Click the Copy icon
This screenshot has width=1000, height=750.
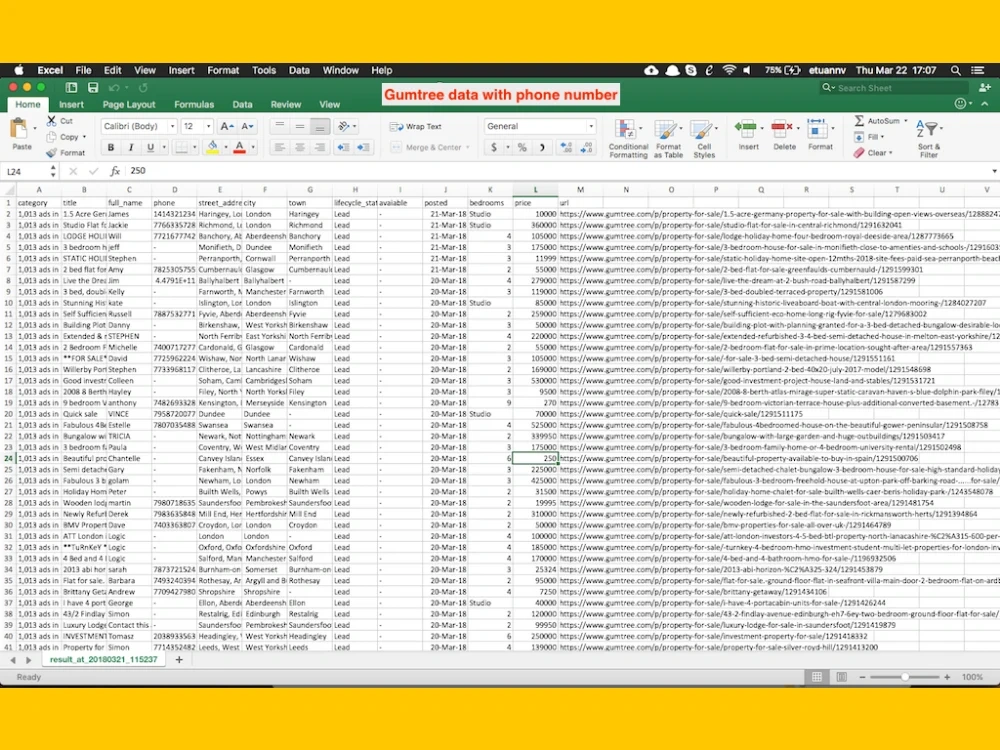(x=52, y=136)
